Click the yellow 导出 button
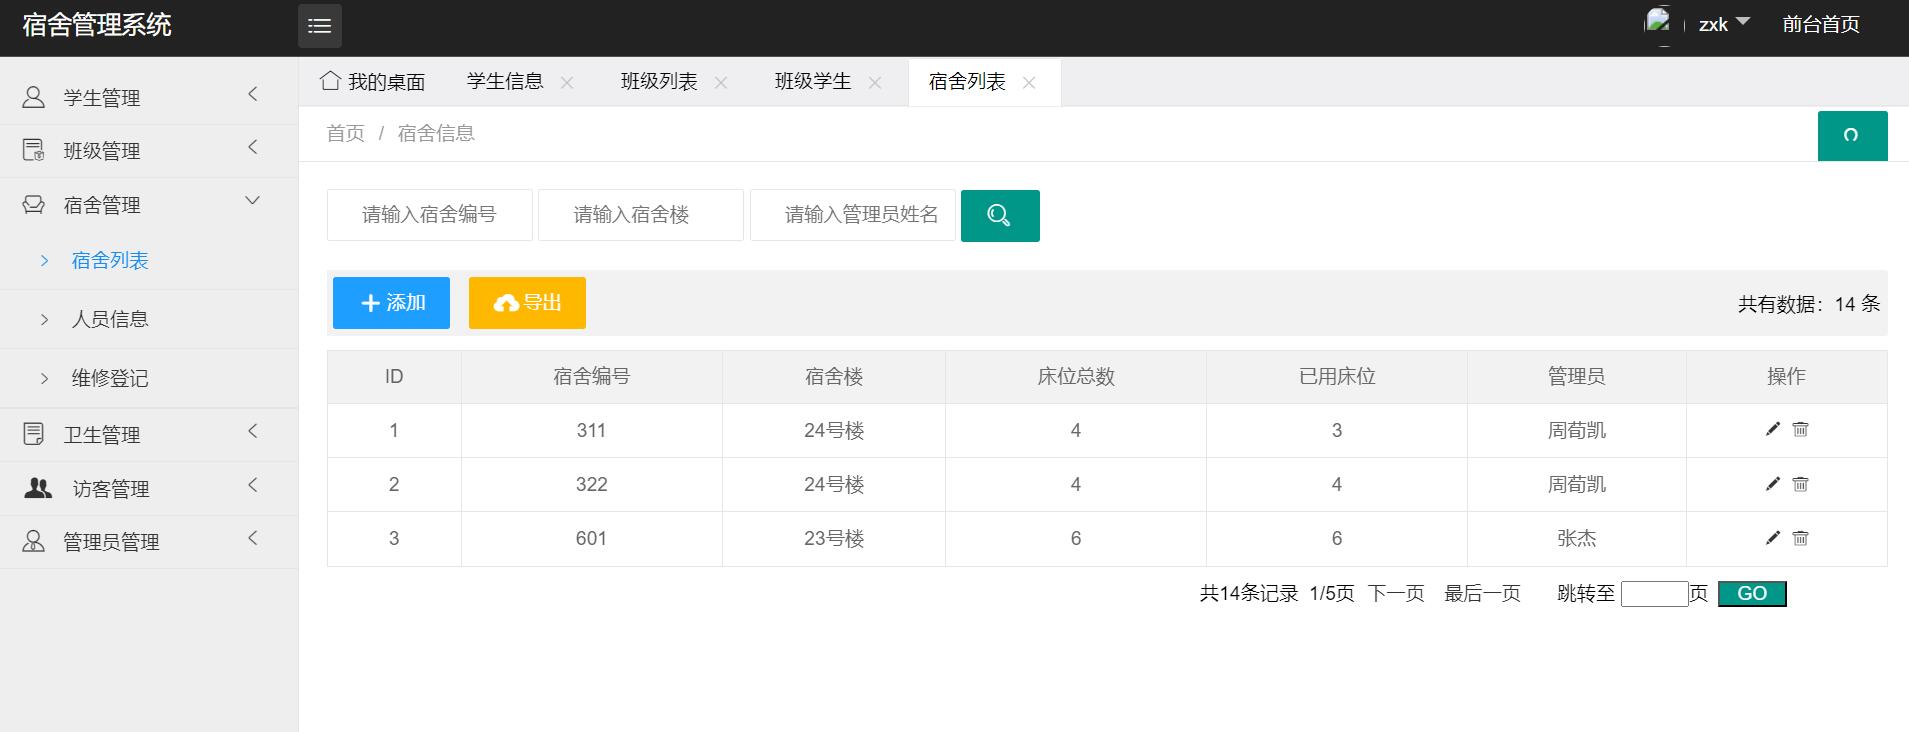 [527, 303]
